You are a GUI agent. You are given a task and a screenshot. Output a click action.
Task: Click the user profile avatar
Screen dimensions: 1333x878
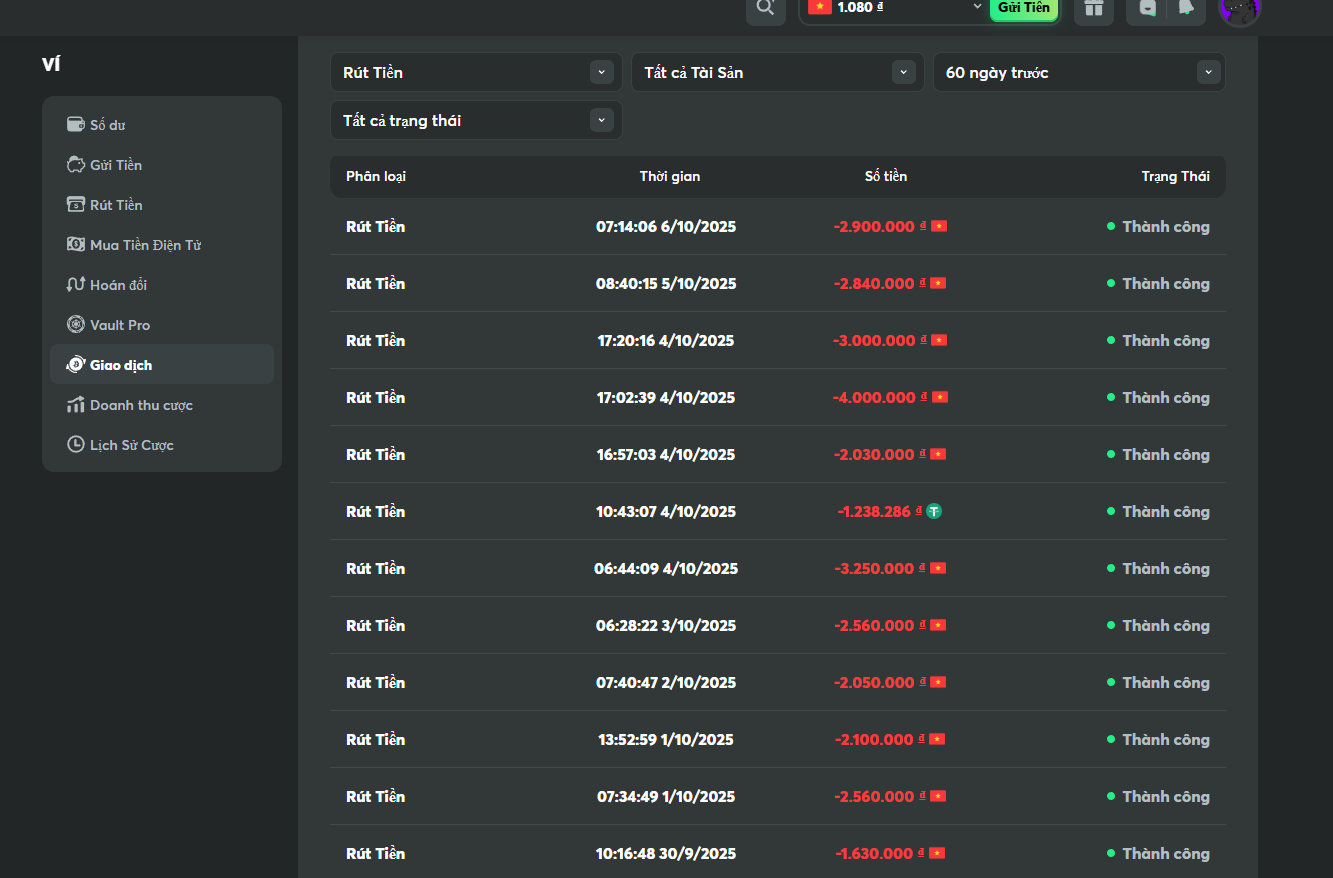(1240, 9)
